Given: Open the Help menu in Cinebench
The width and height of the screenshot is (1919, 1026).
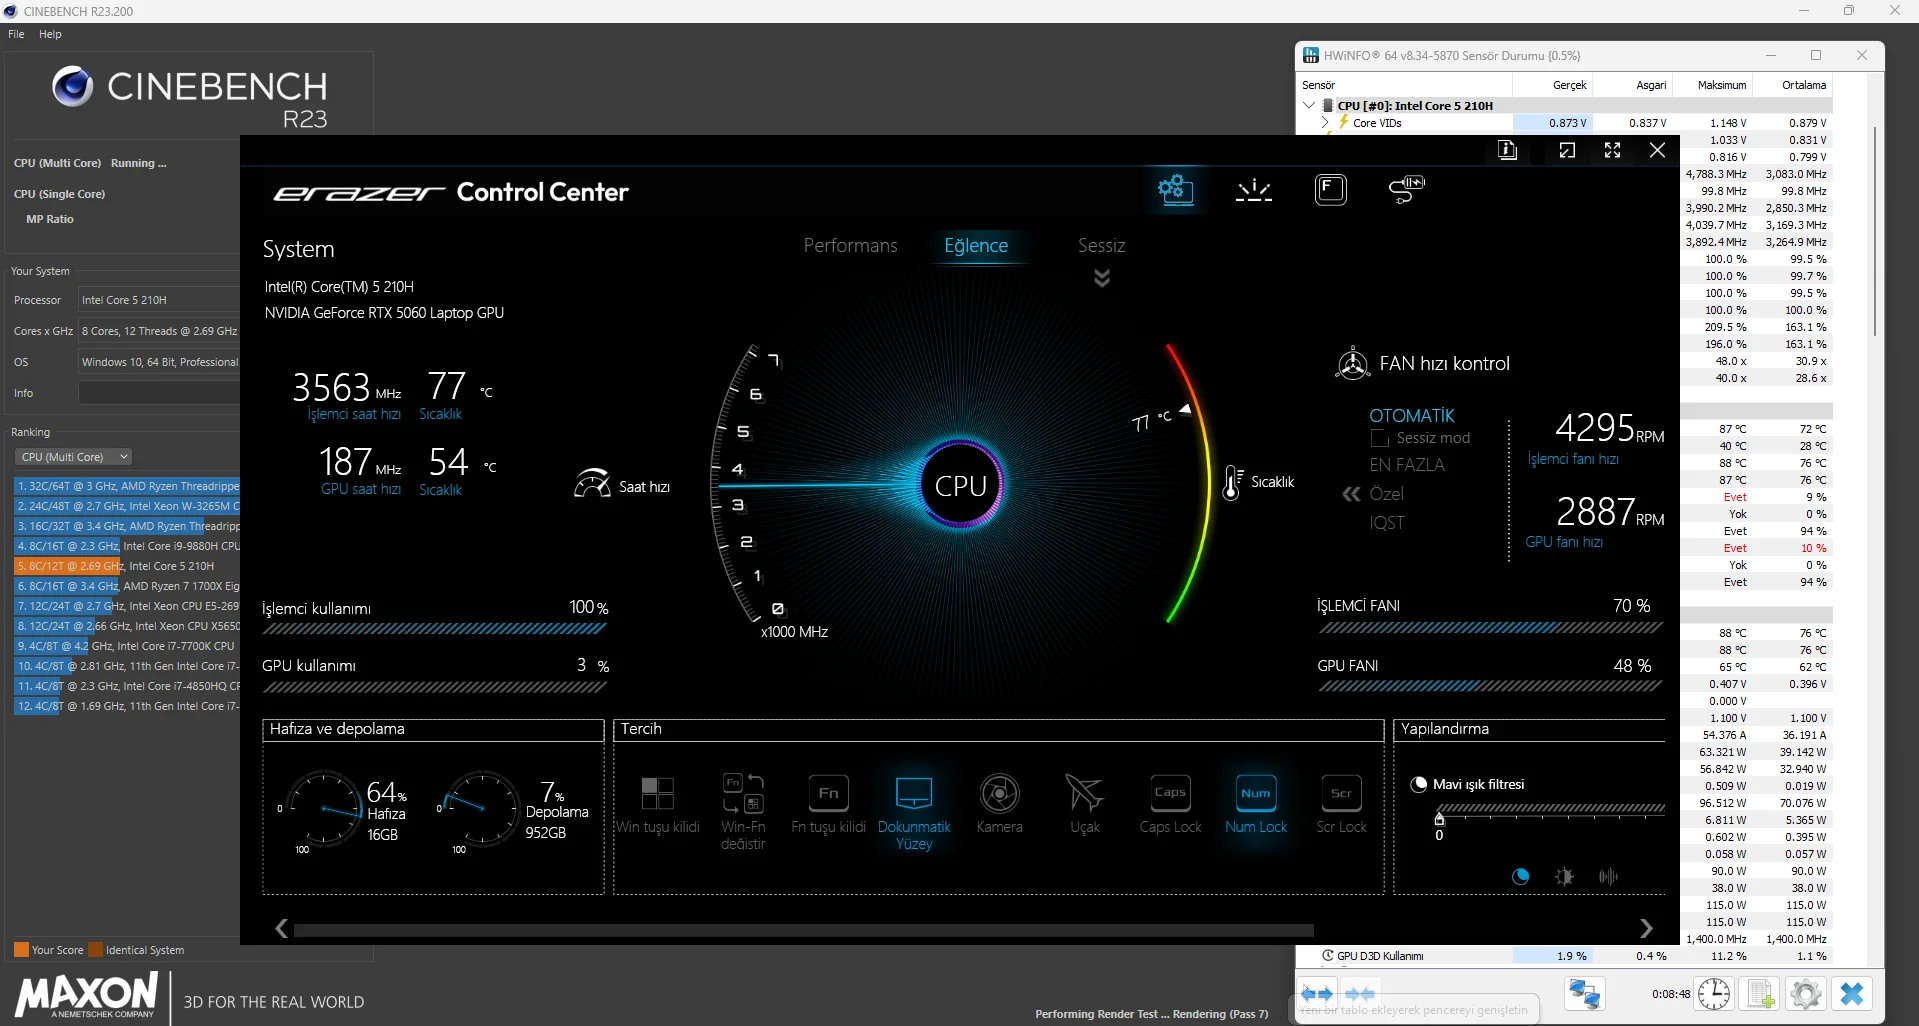Looking at the screenshot, I should pos(50,34).
